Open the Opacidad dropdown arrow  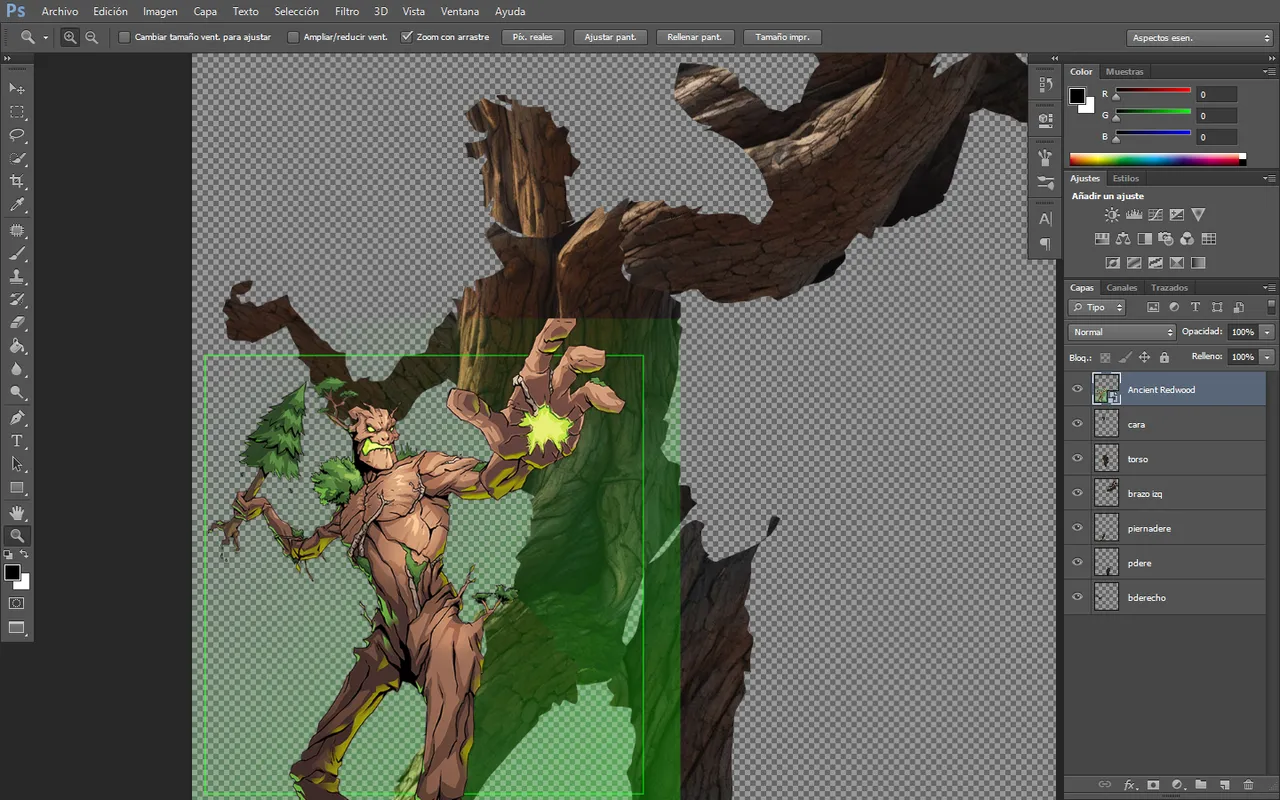coord(1267,332)
